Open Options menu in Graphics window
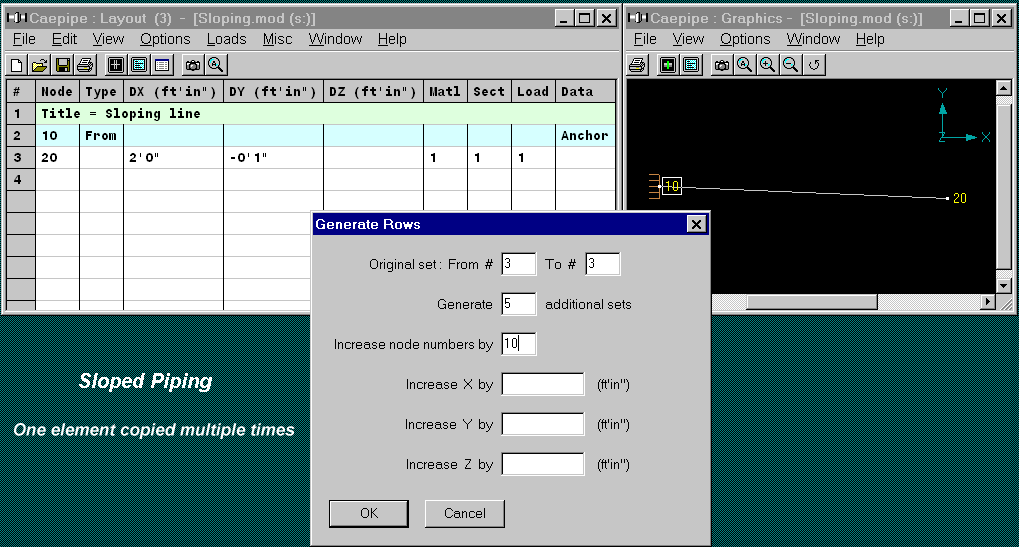The height and width of the screenshot is (547, 1019). coord(745,39)
